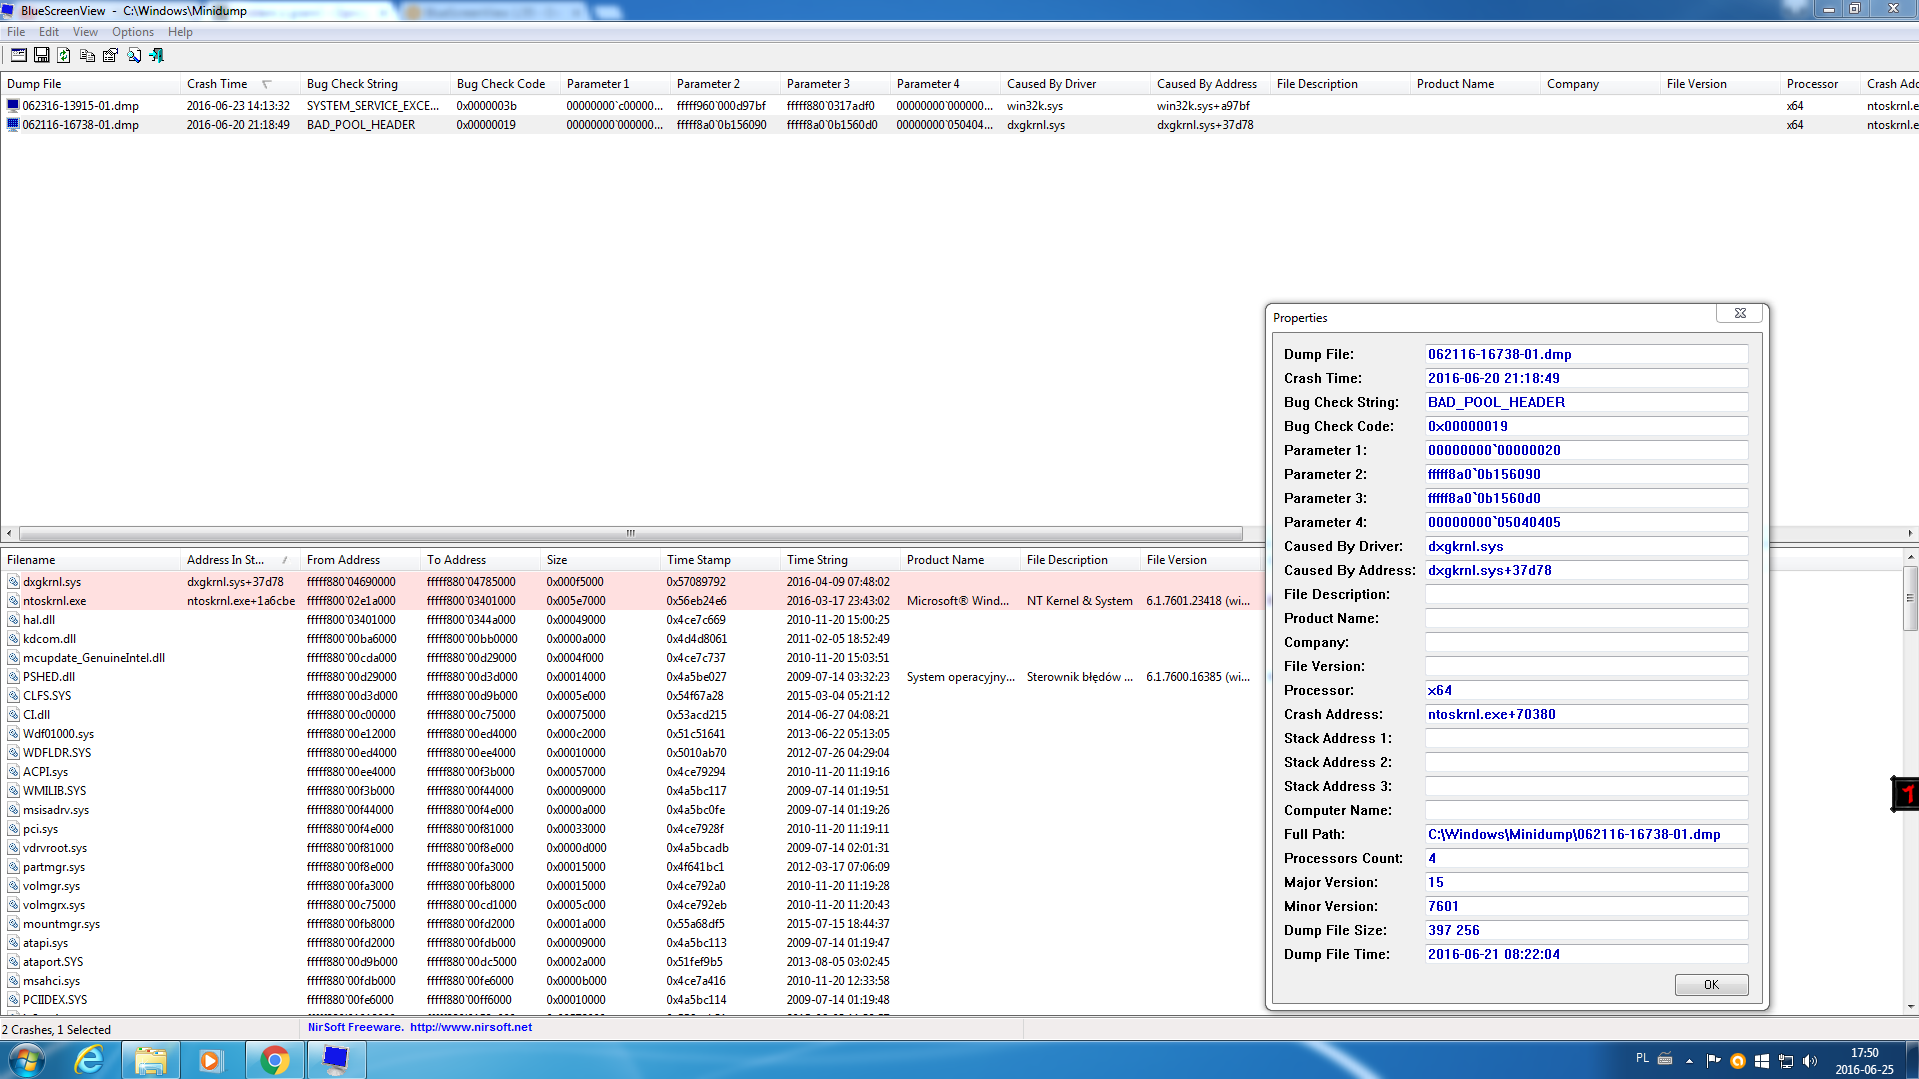Open the Options menu
The width and height of the screenshot is (1919, 1079).
point(133,32)
